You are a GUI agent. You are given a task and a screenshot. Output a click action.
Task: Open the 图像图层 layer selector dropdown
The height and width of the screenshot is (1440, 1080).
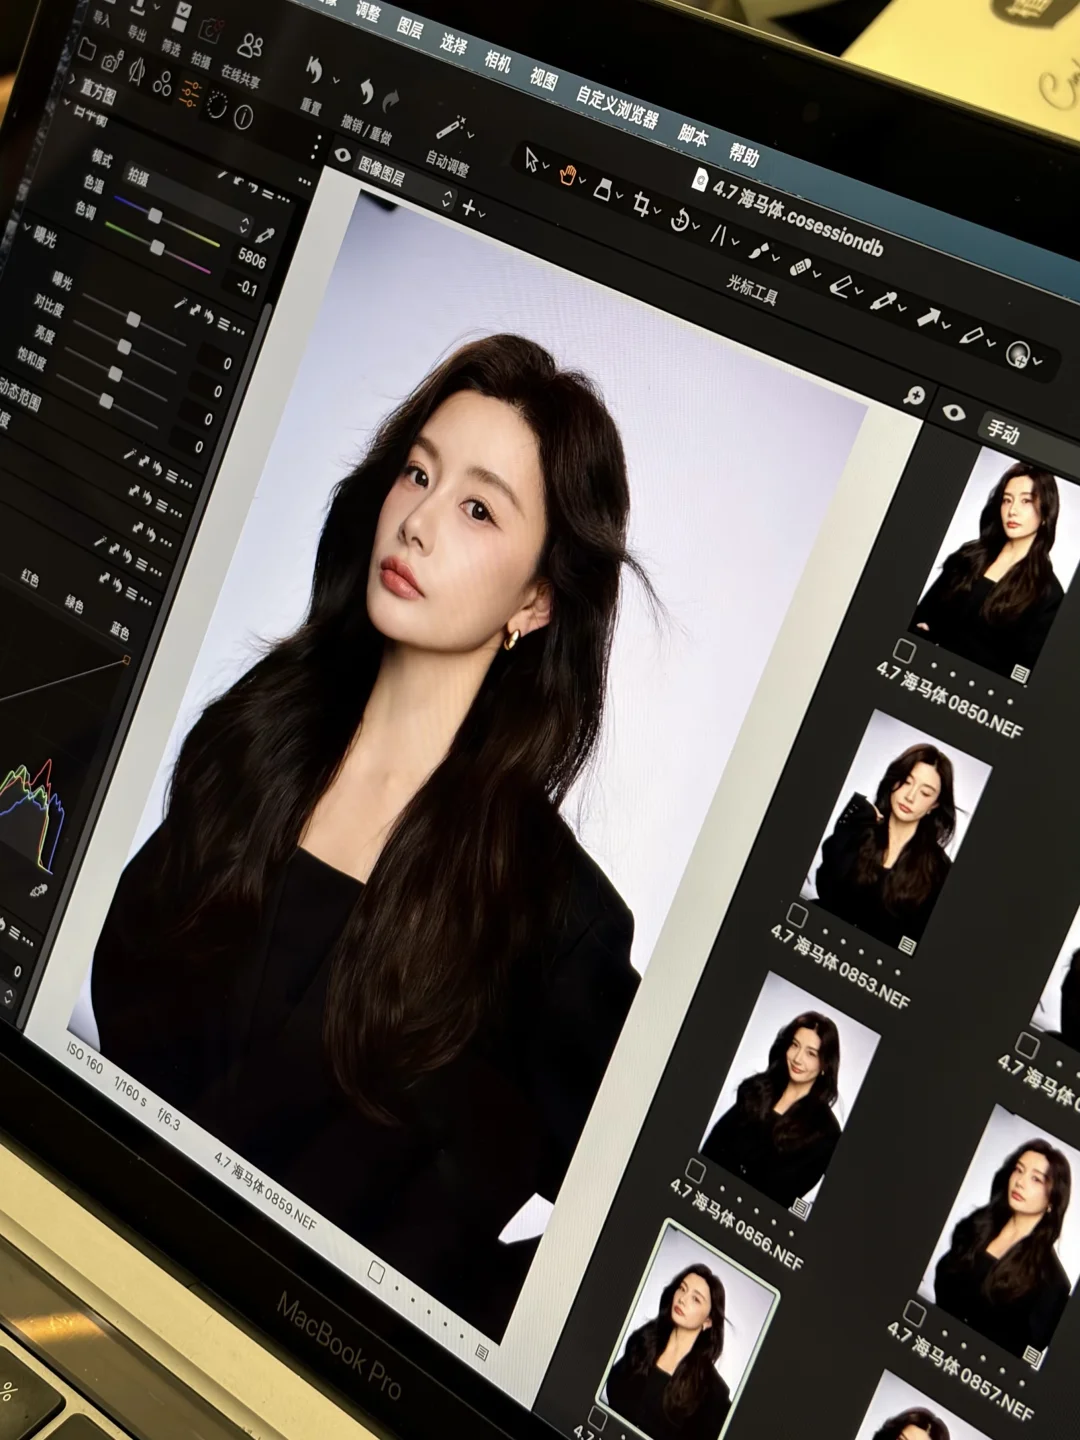pos(407,181)
